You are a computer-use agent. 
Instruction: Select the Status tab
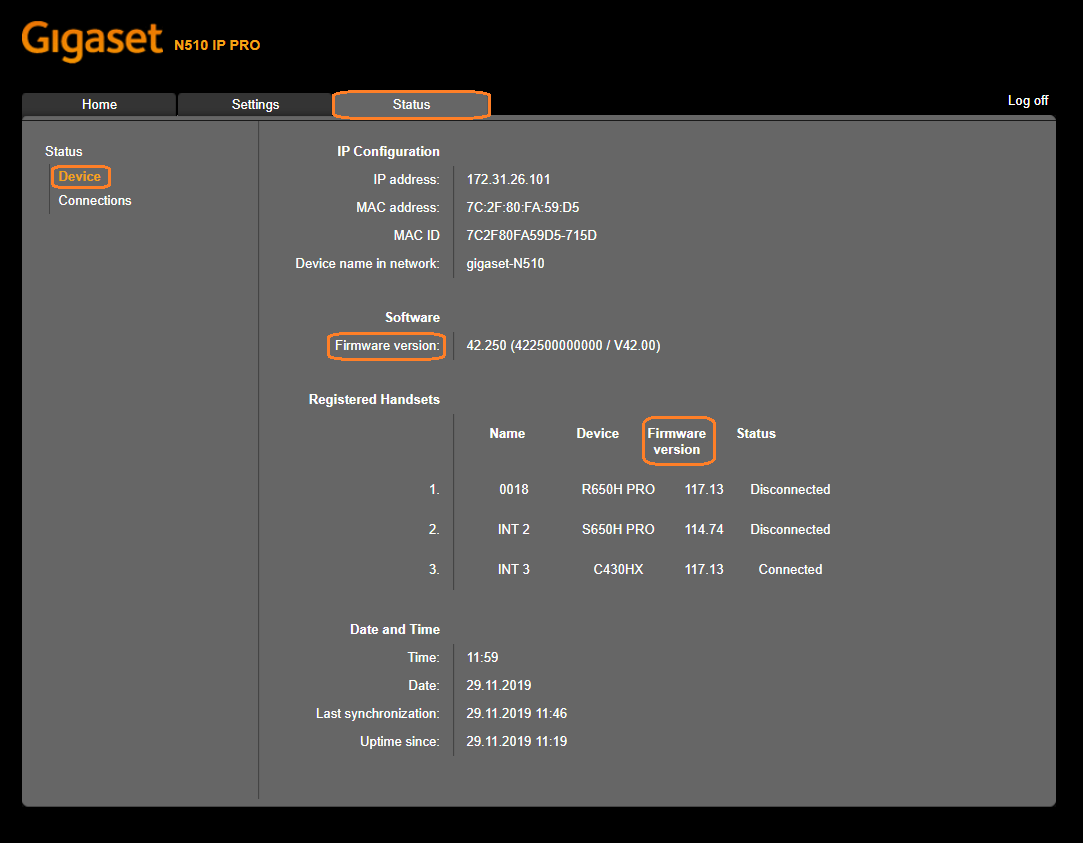411,104
